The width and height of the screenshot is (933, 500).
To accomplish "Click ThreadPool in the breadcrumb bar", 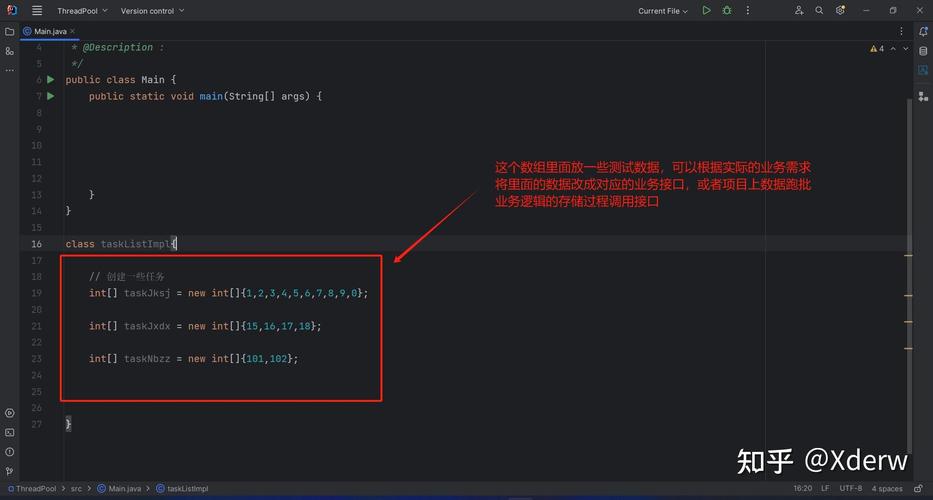I will (x=32, y=489).
